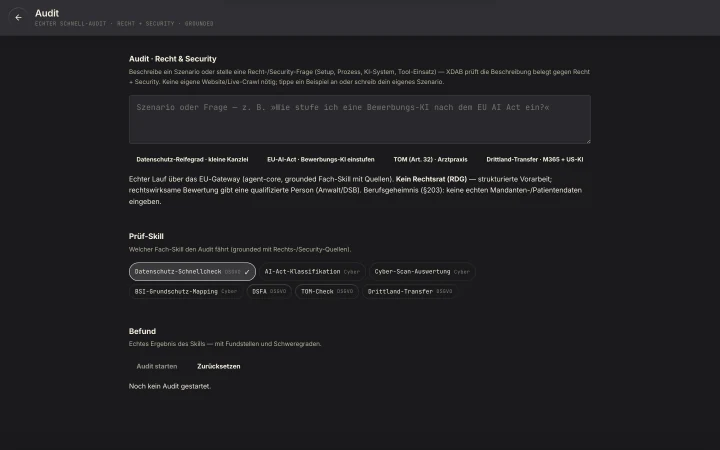
Task: Select the BSI-Grundschutz-Mapping skill chip
Action: [186, 292]
